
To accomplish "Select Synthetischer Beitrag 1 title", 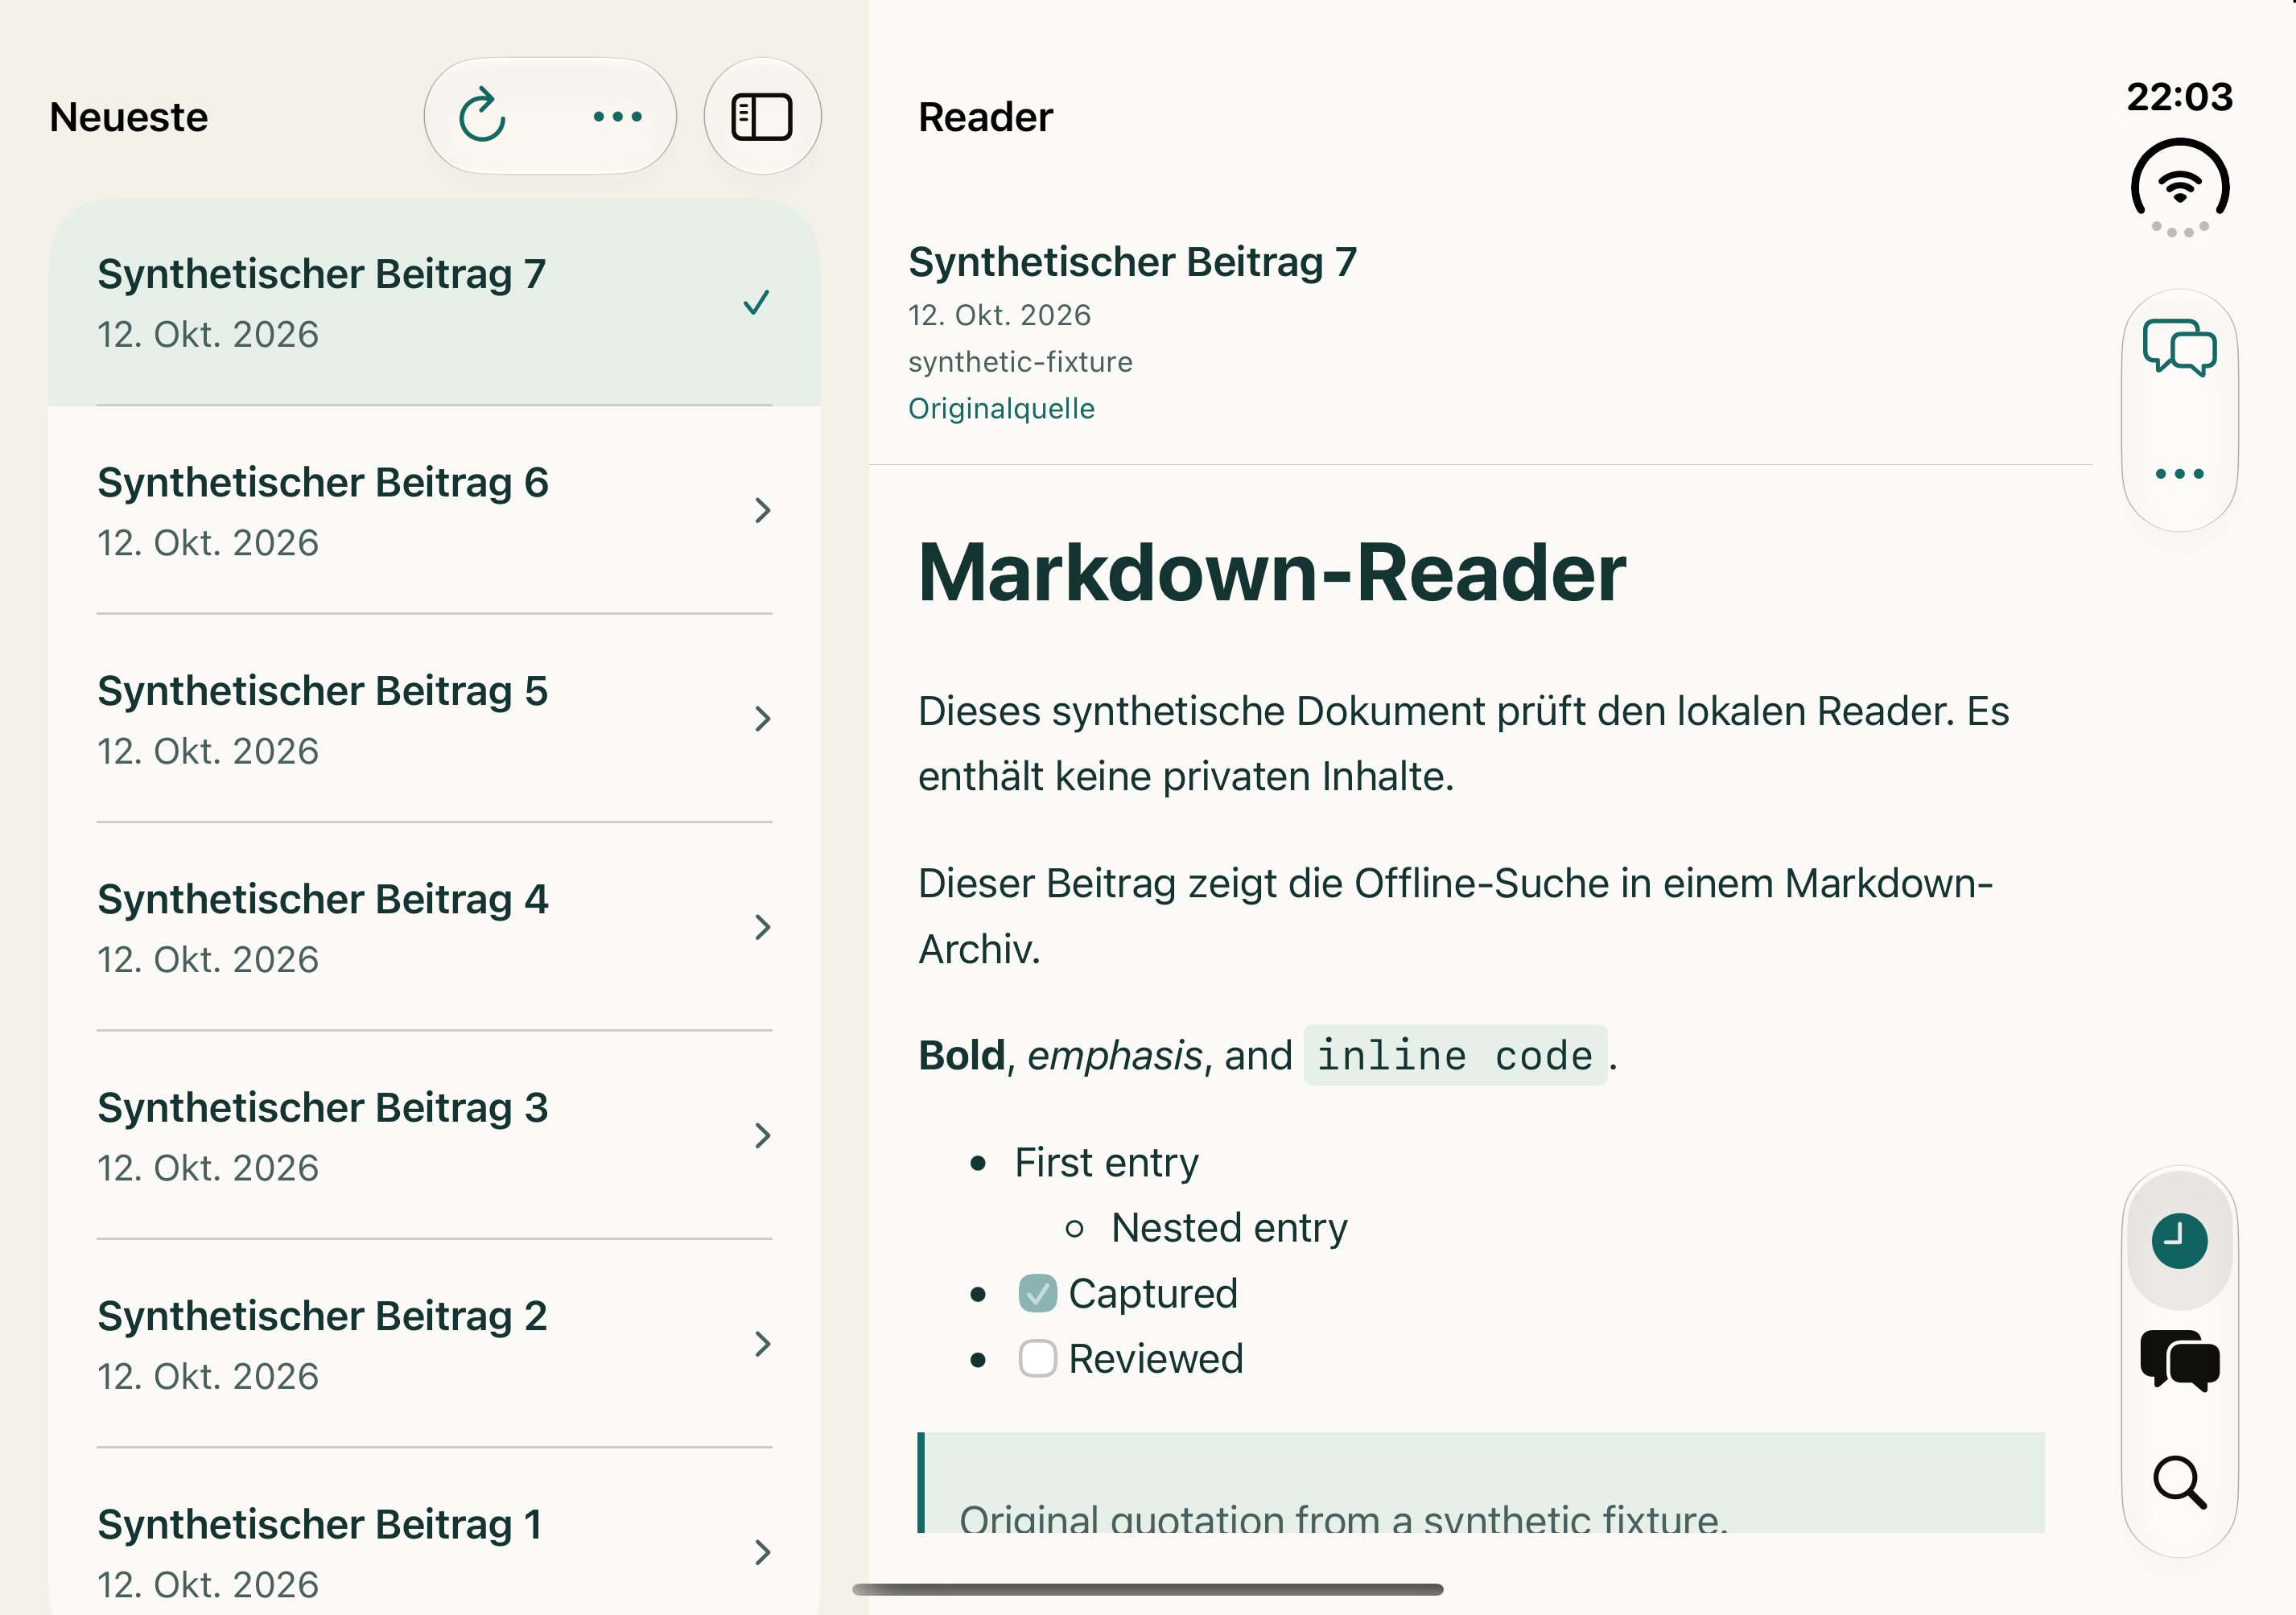I will (x=320, y=1524).
